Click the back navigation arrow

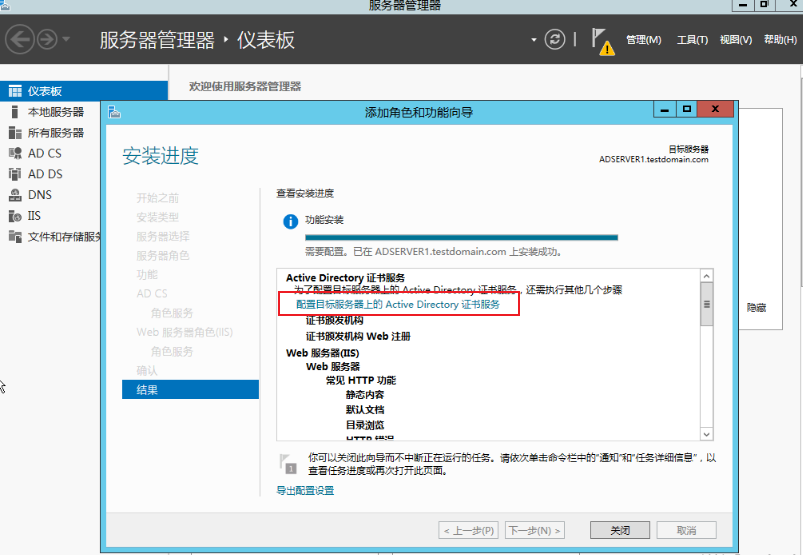point(19,39)
